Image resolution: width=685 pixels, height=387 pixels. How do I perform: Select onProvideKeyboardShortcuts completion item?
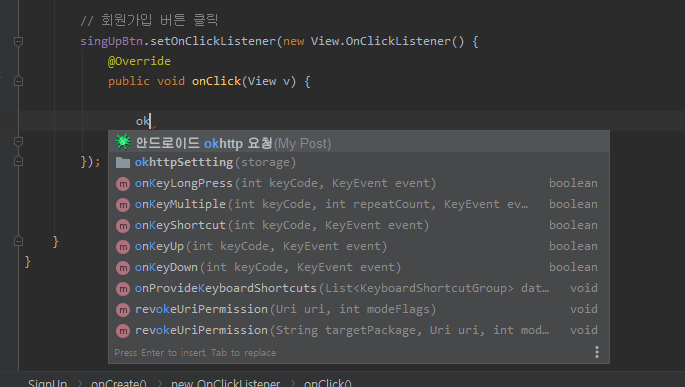[x=359, y=288]
